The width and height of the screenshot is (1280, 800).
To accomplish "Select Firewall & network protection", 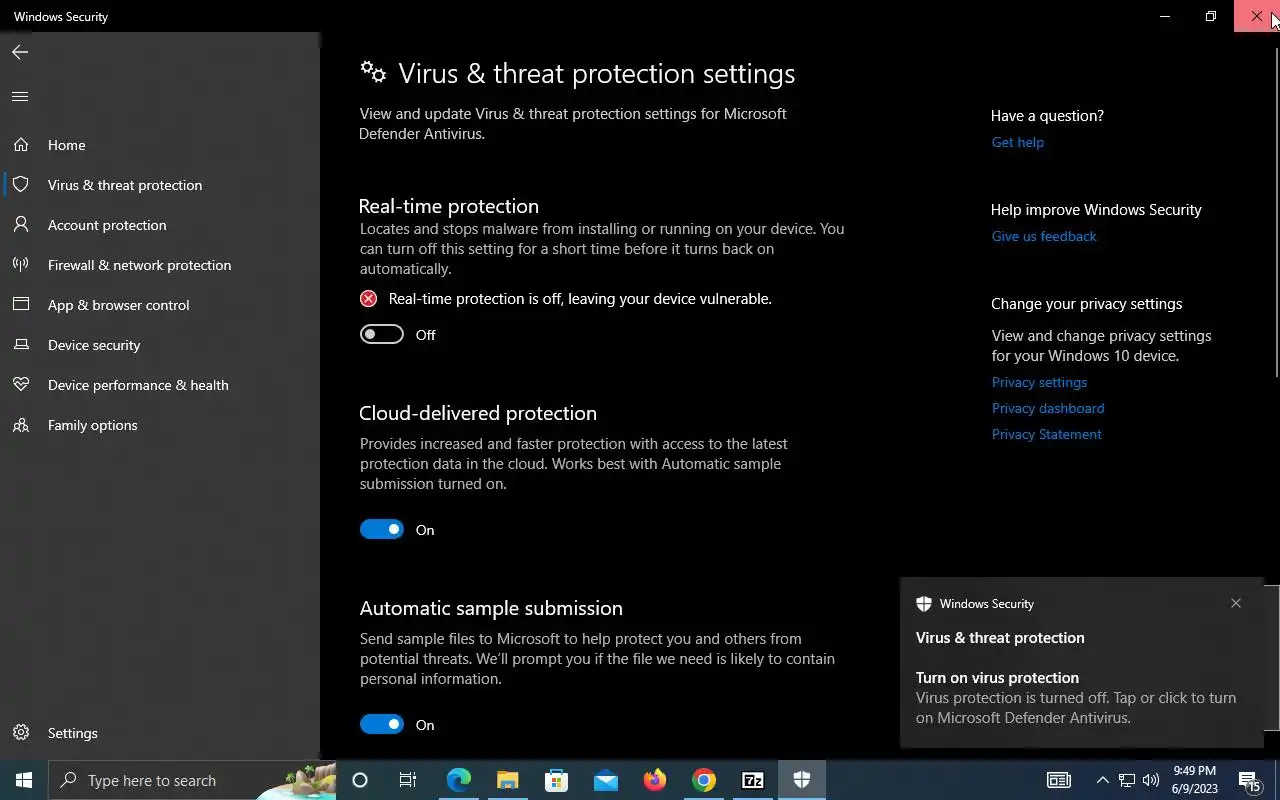I will [139, 265].
